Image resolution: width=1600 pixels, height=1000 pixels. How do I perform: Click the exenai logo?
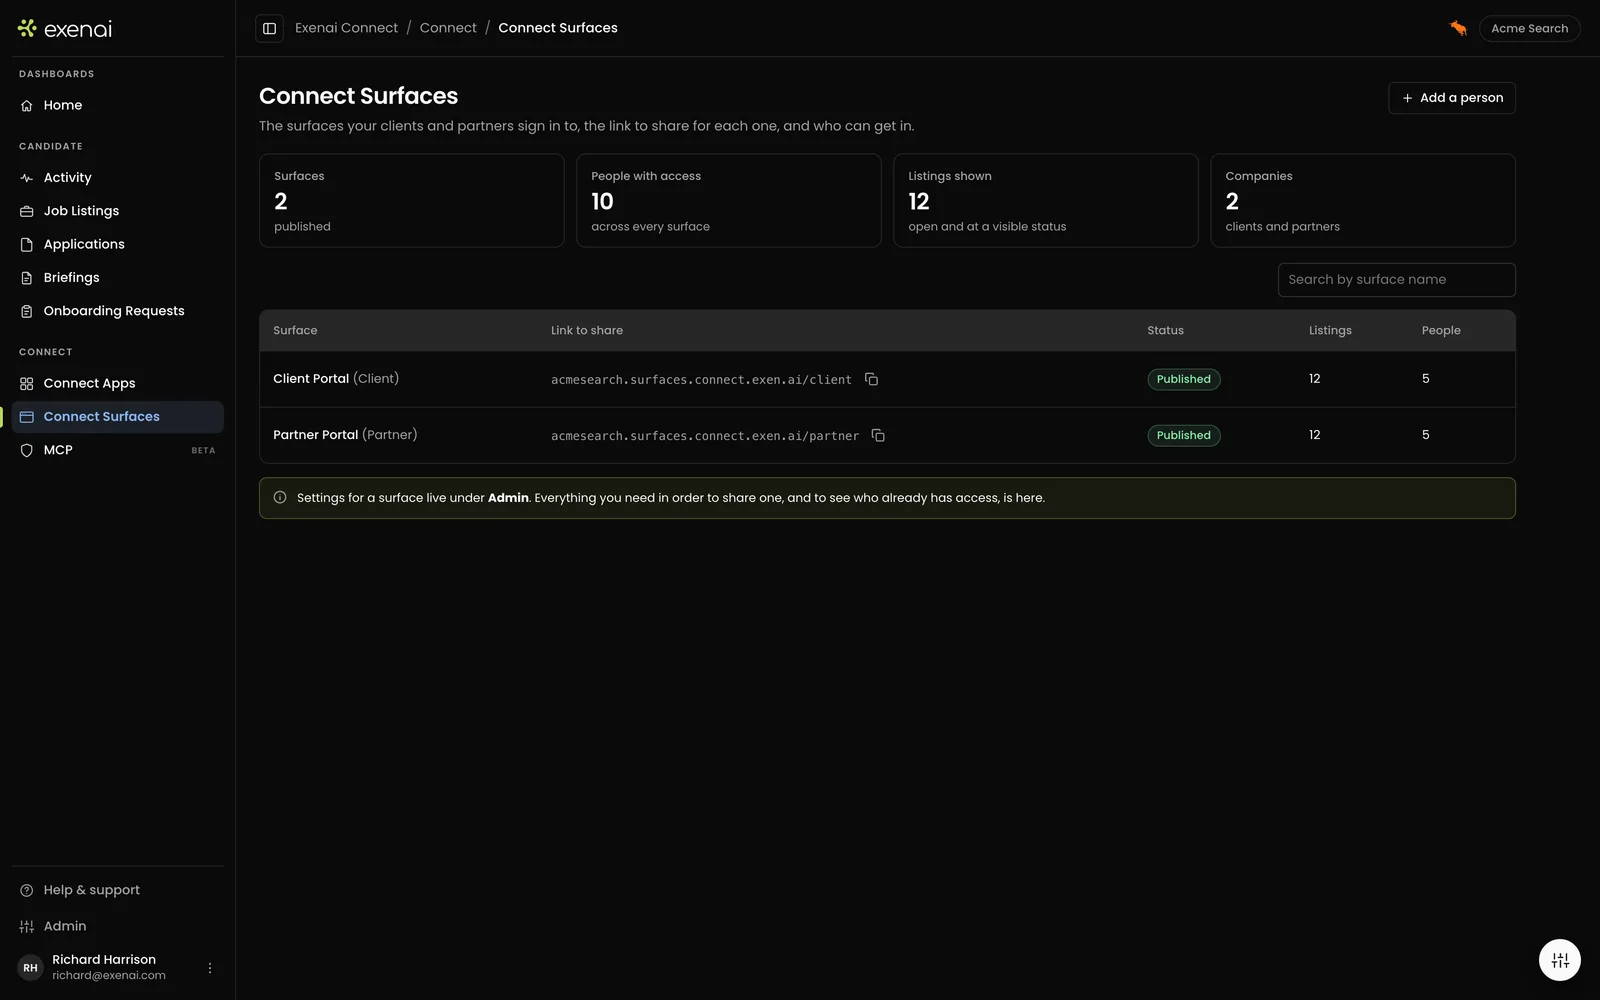(65, 29)
